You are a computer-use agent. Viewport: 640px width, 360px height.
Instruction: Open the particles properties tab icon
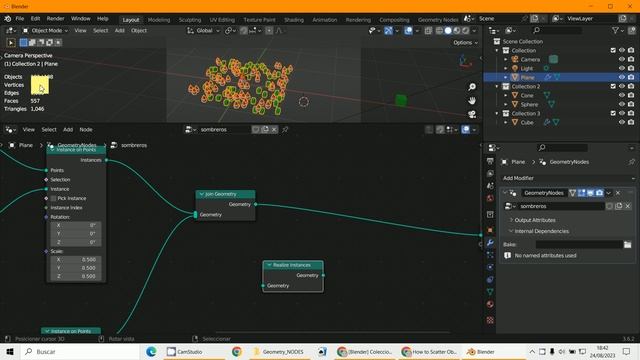(490, 255)
